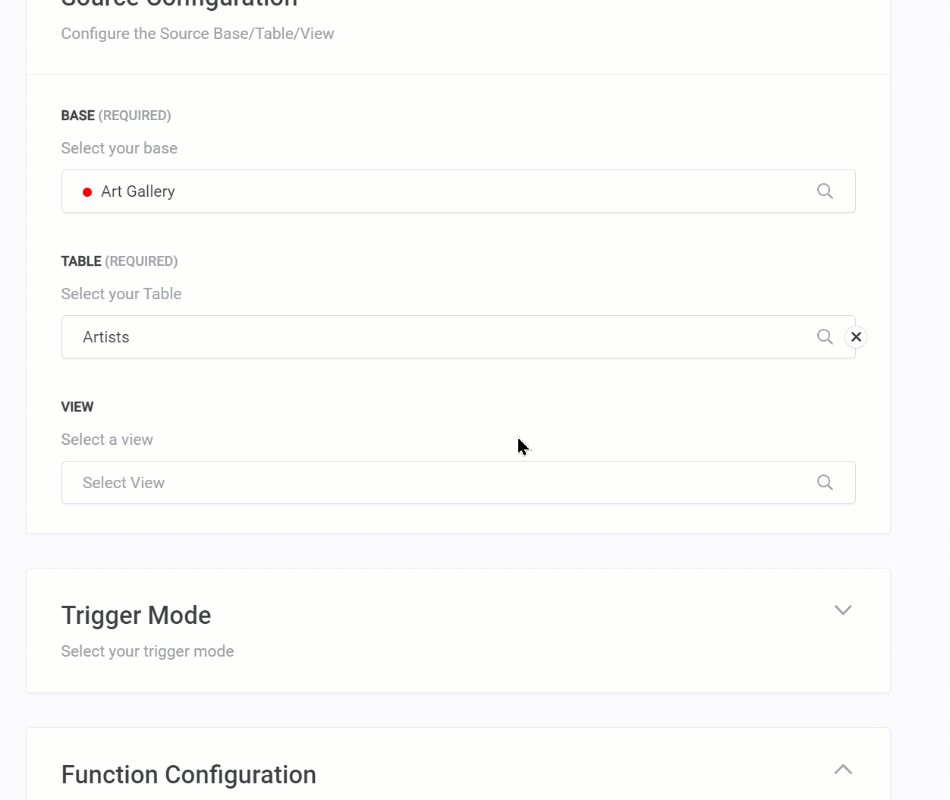This screenshot has width=950, height=800.
Task: Open the Artists table dropdown
Action: pyautogui.click(x=440, y=337)
